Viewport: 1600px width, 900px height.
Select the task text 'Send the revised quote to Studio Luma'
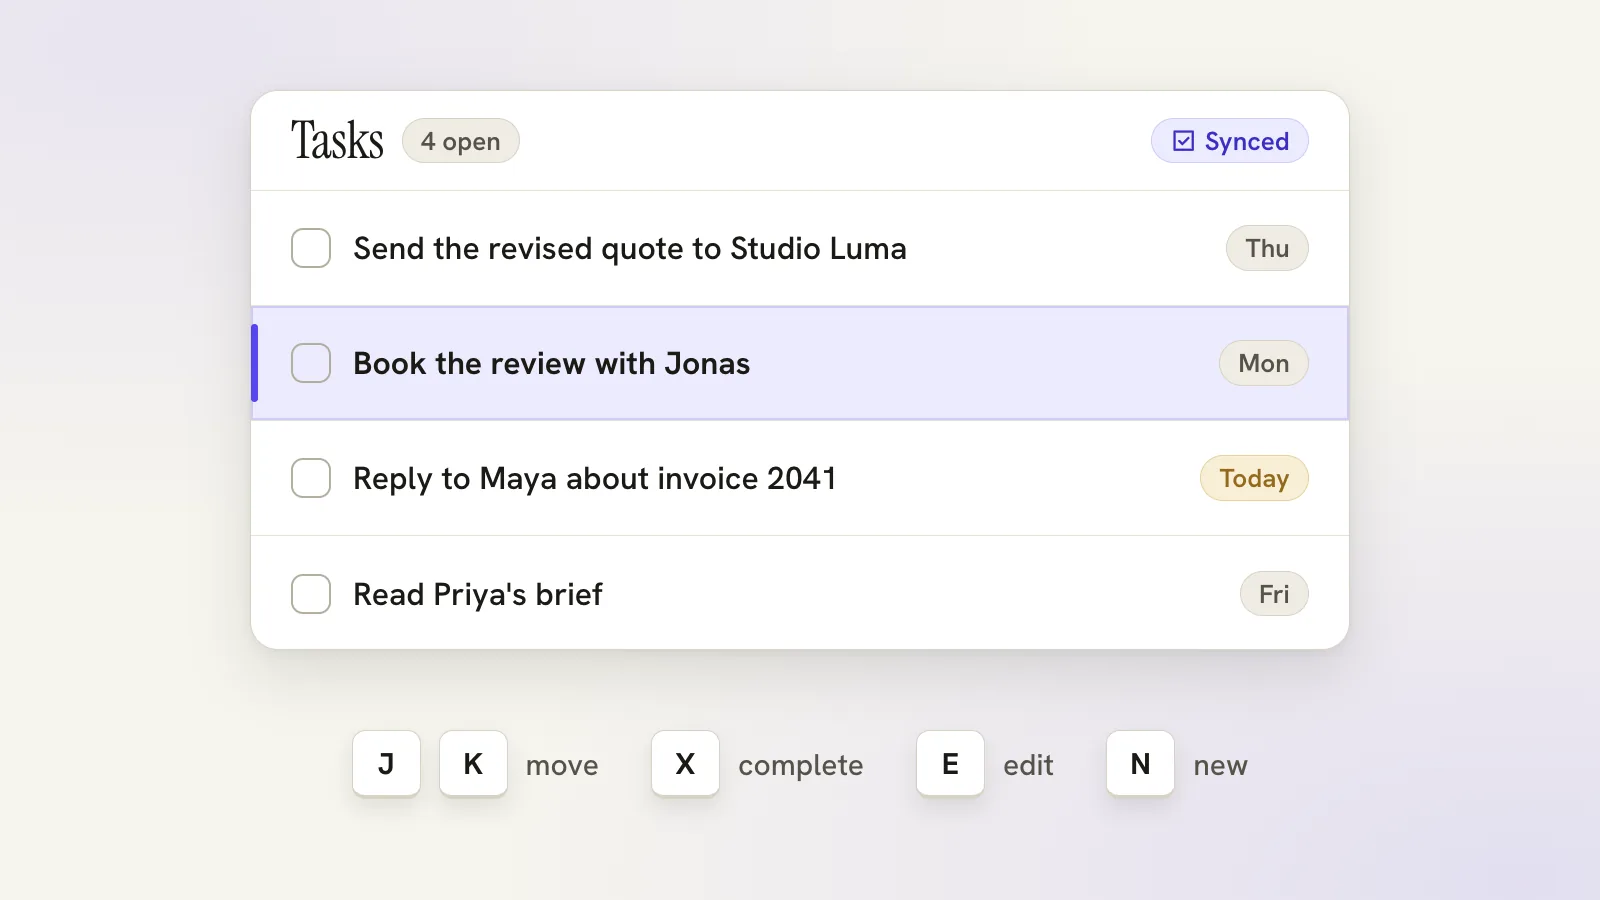tap(630, 248)
